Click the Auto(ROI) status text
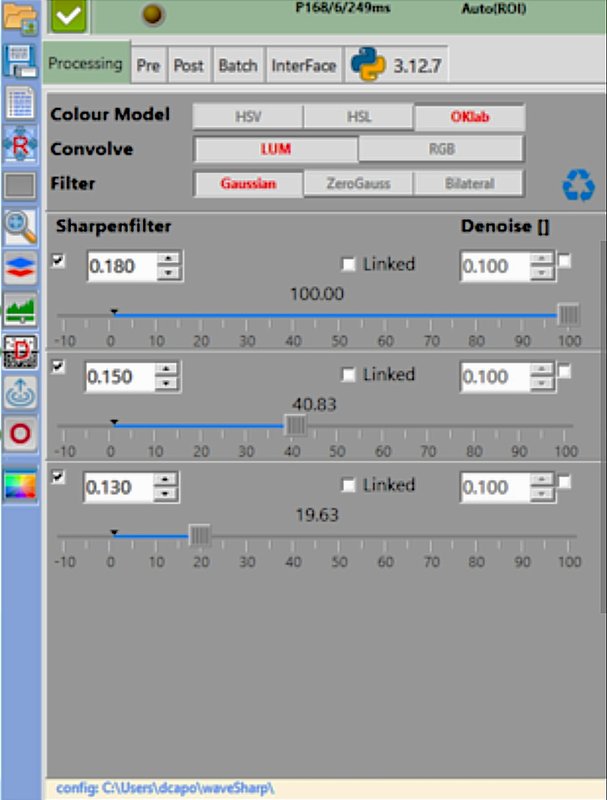The width and height of the screenshot is (607, 800). click(x=494, y=9)
